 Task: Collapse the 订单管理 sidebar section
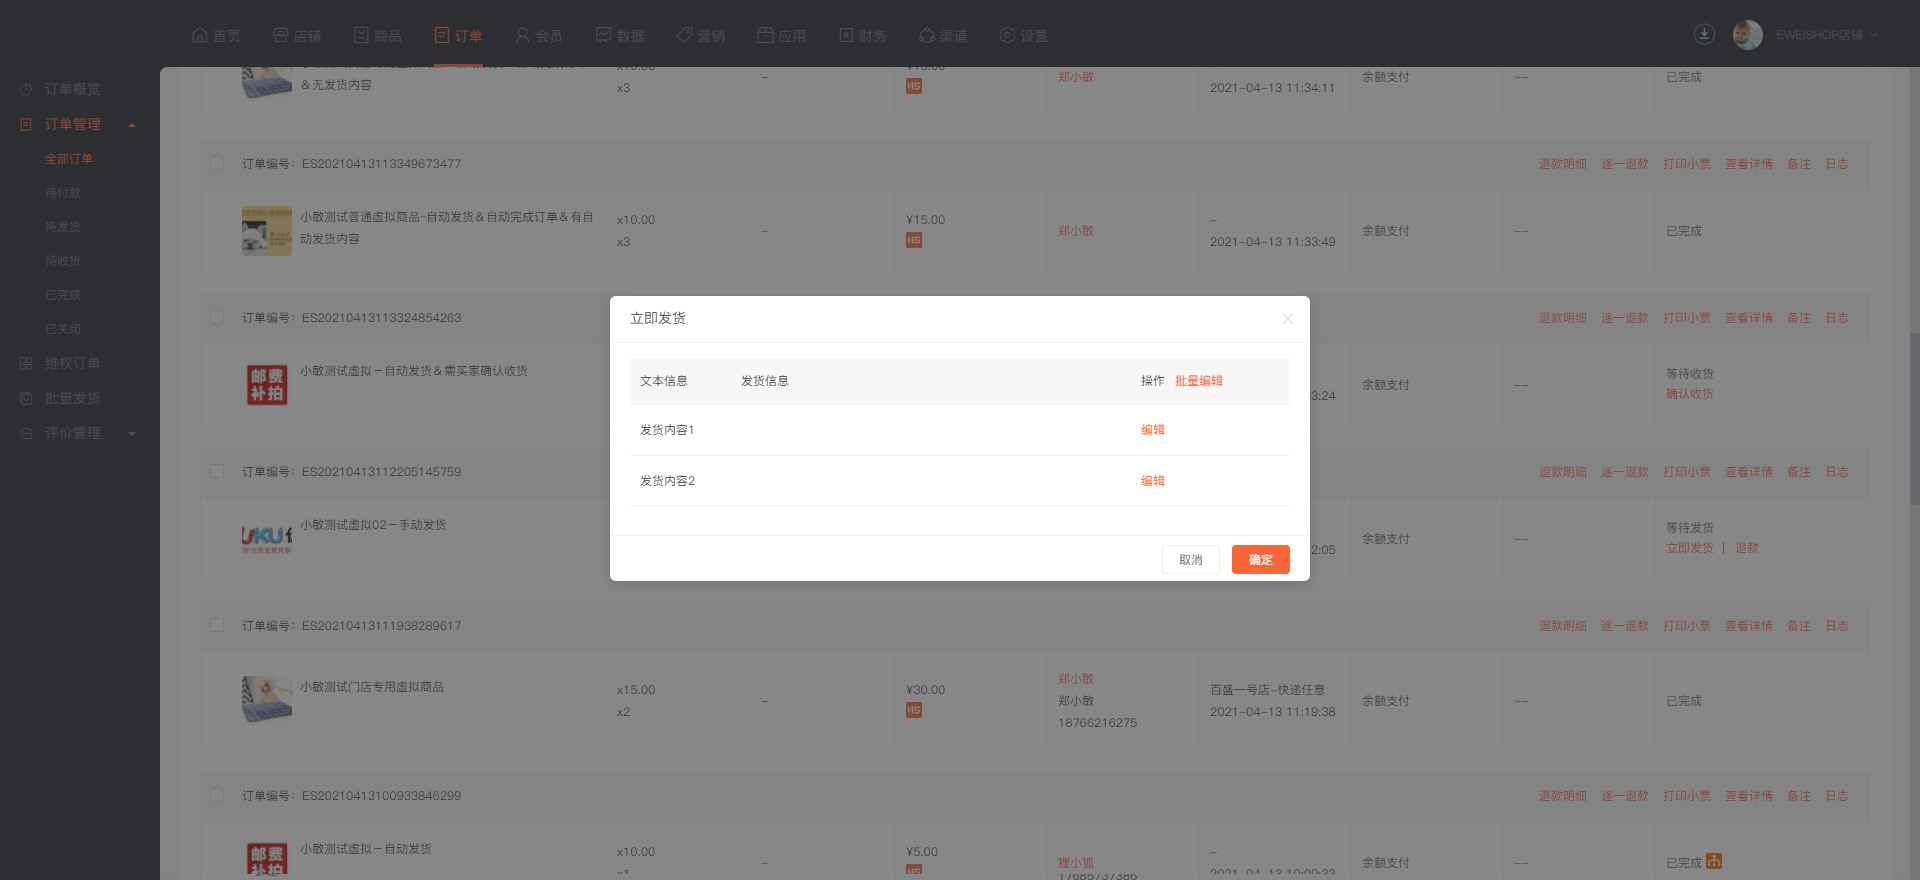point(131,125)
